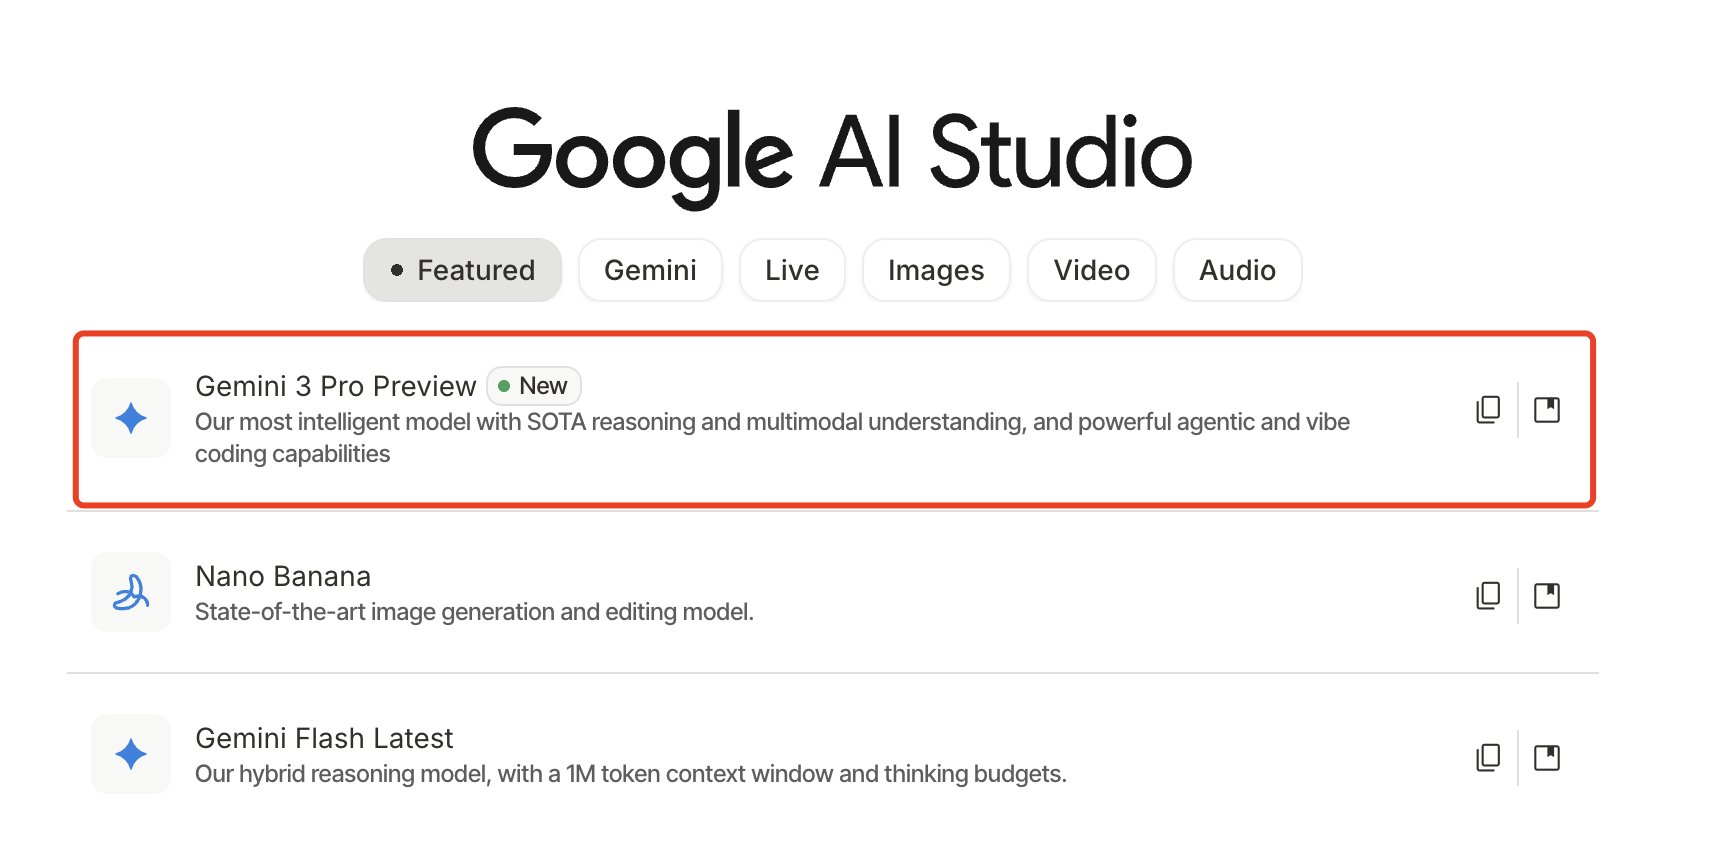Viewport: 1736px width, 852px height.
Task: Switch to the Video tab
Action: click(x=1091, y=270)
